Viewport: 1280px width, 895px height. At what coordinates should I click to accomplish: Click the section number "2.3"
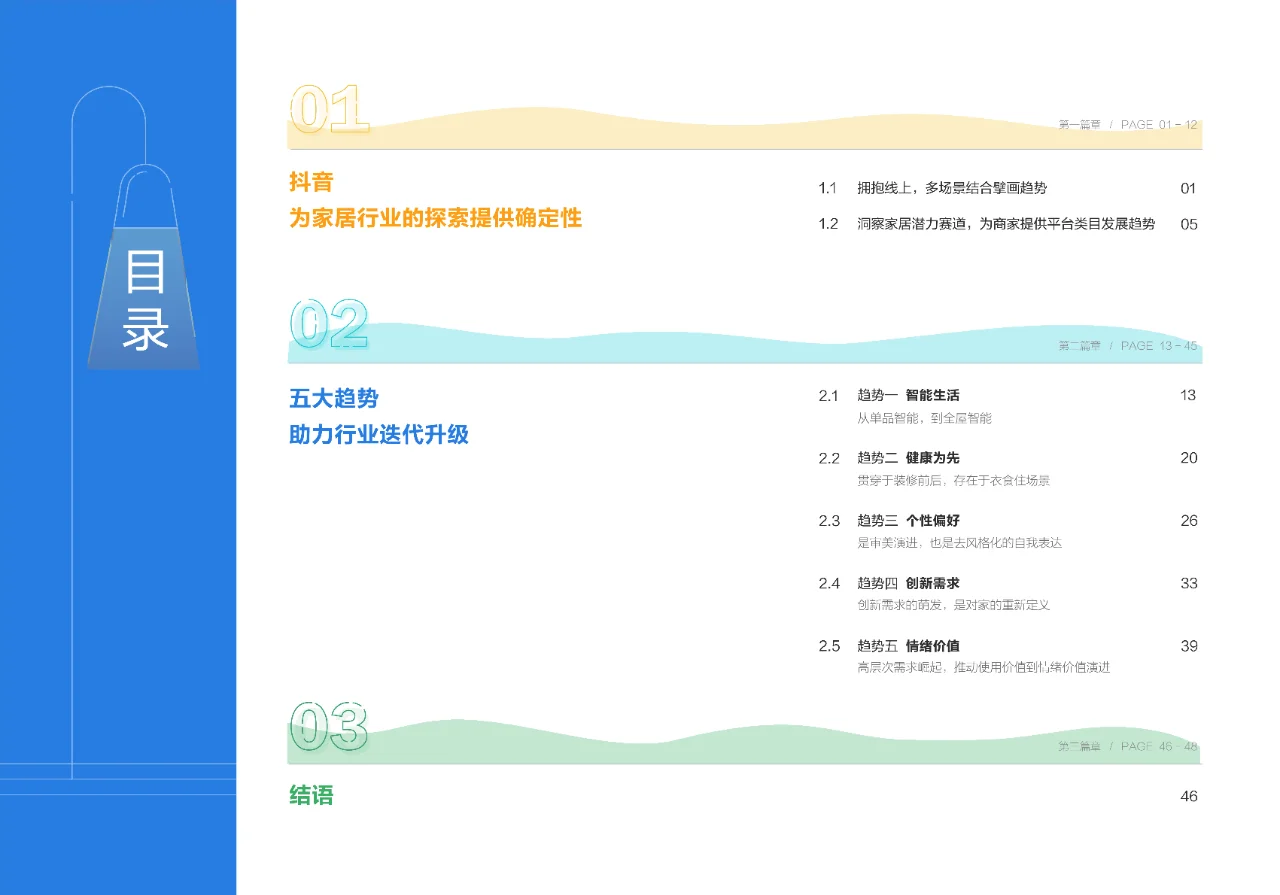(x=828, y=521)
